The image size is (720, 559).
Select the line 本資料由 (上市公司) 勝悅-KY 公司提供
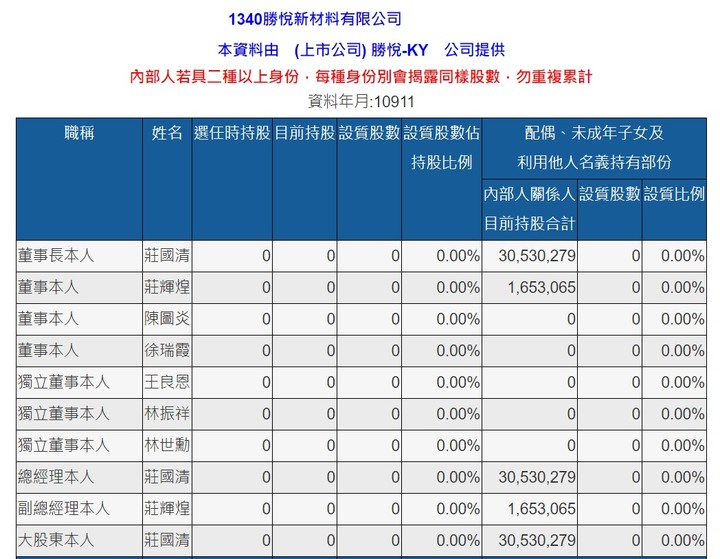361,50
